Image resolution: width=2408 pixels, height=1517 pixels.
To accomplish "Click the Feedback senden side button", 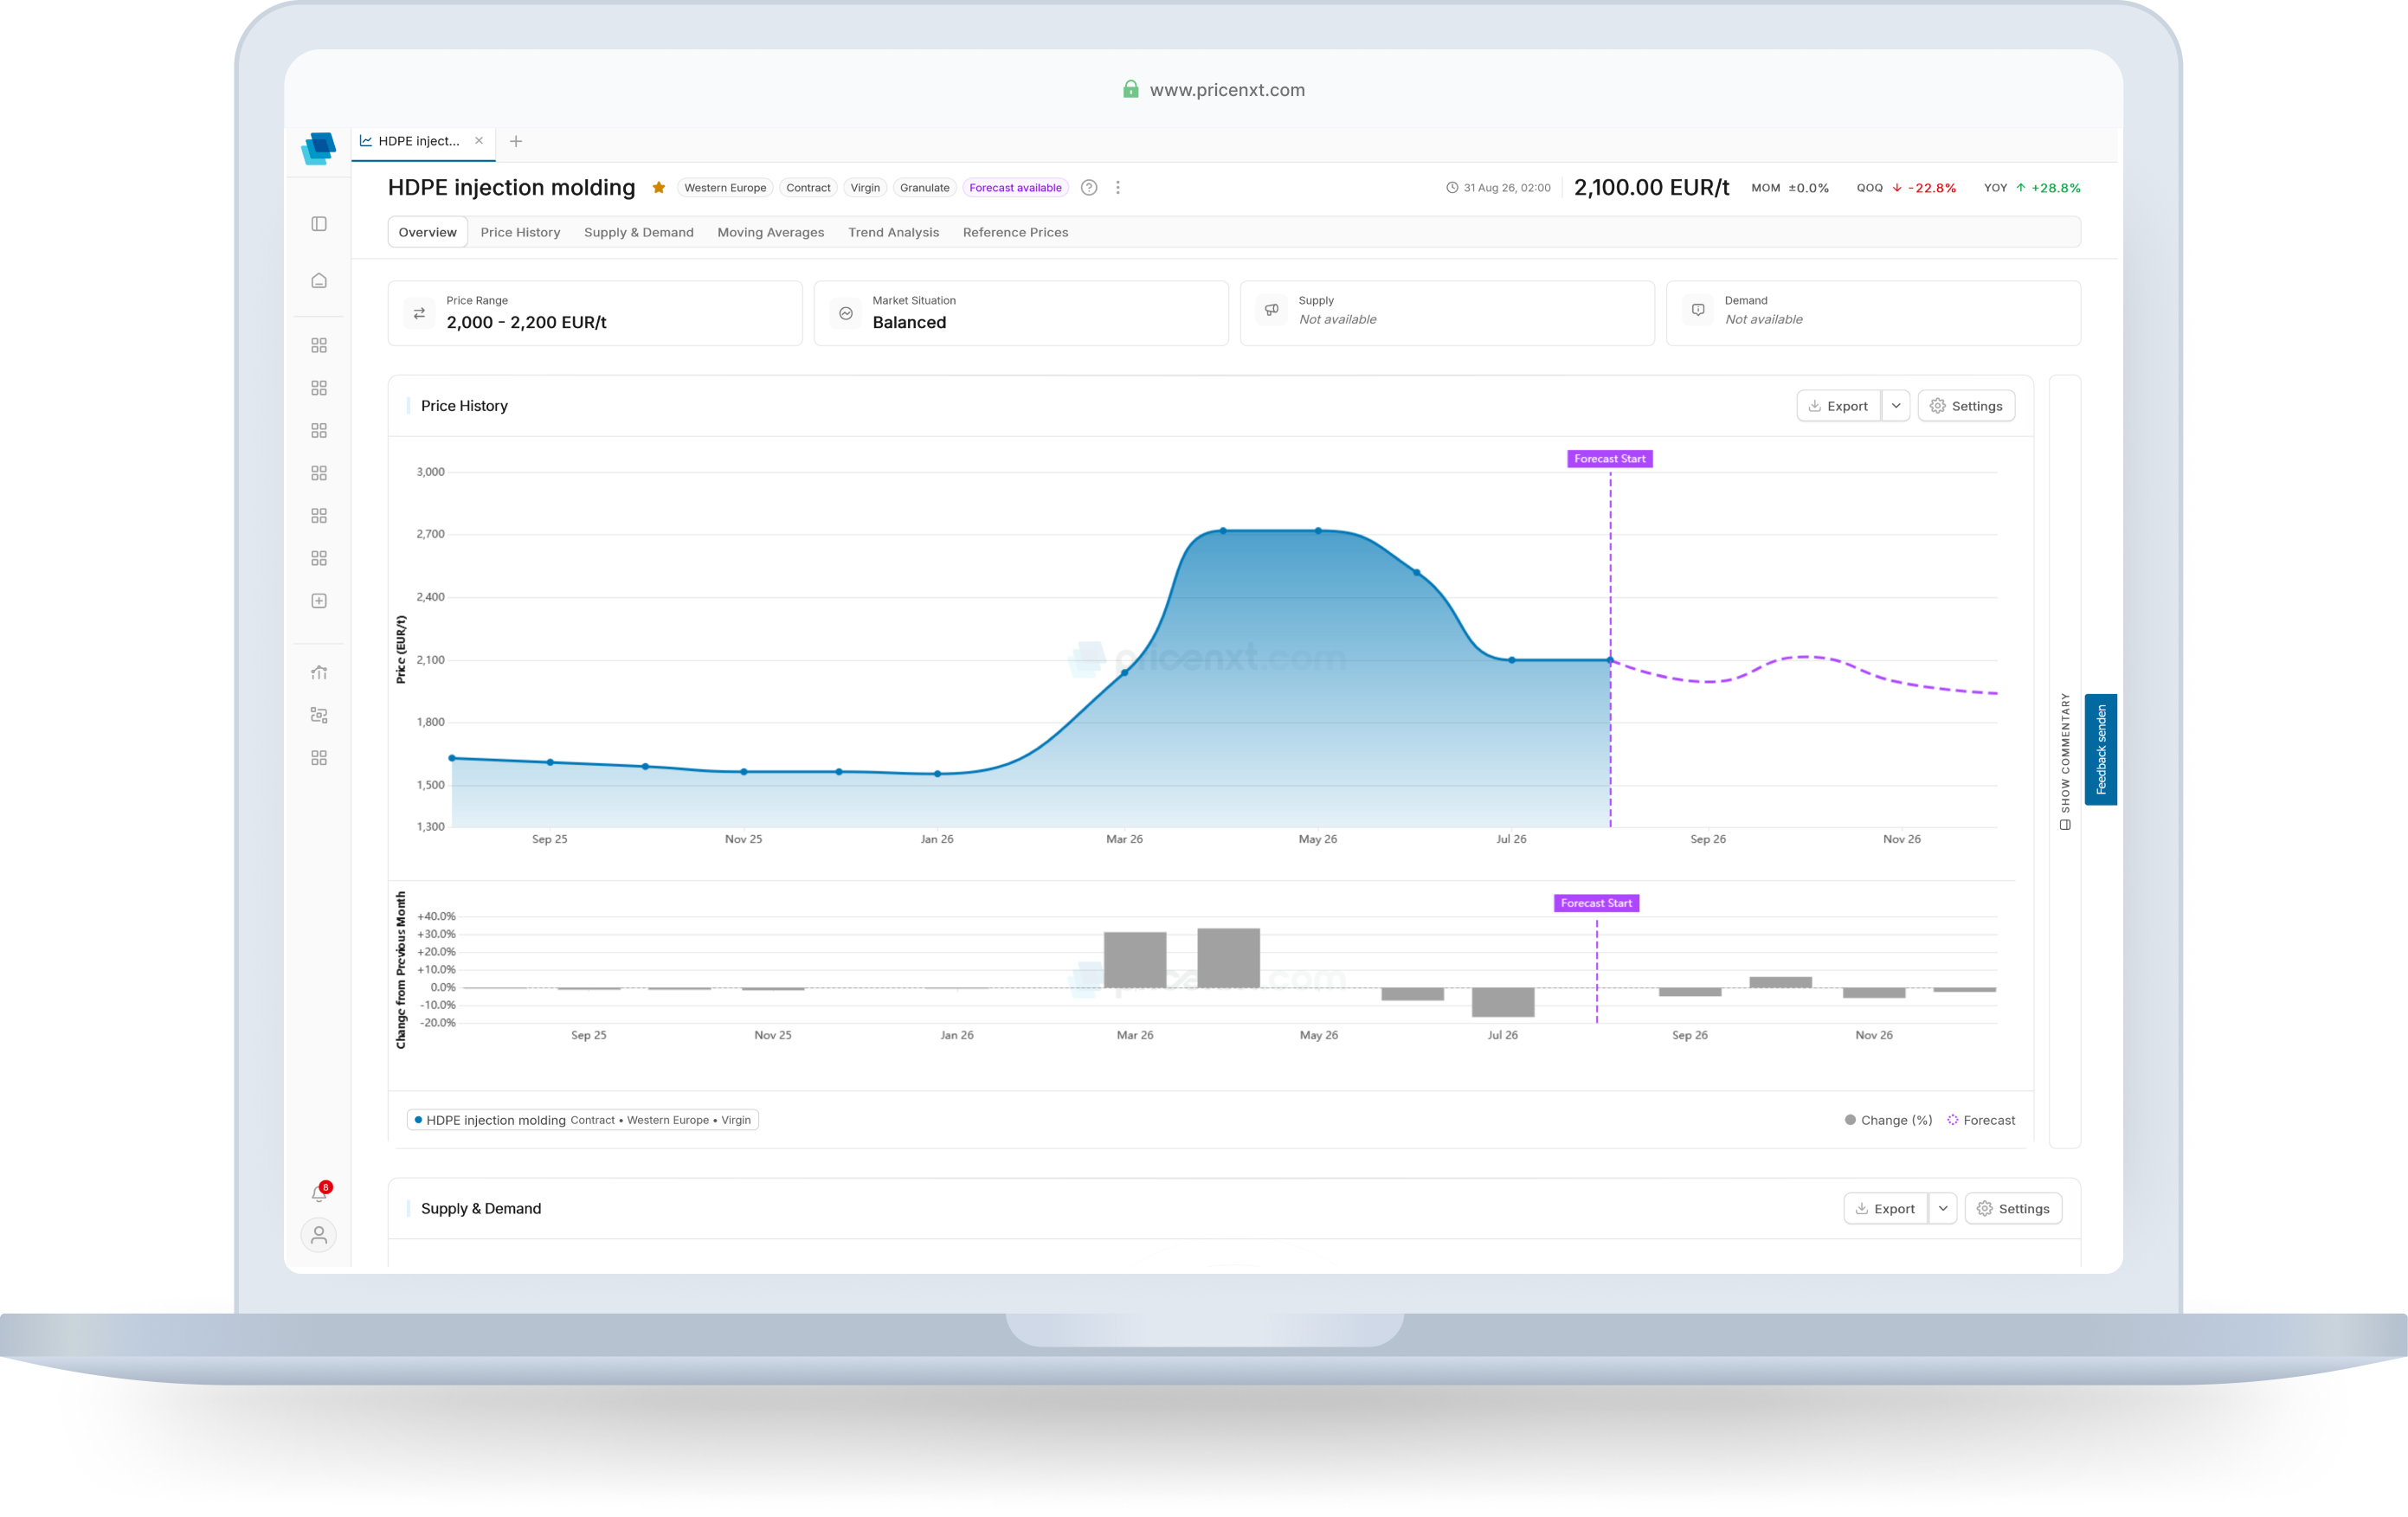I will coord(2101,750).
